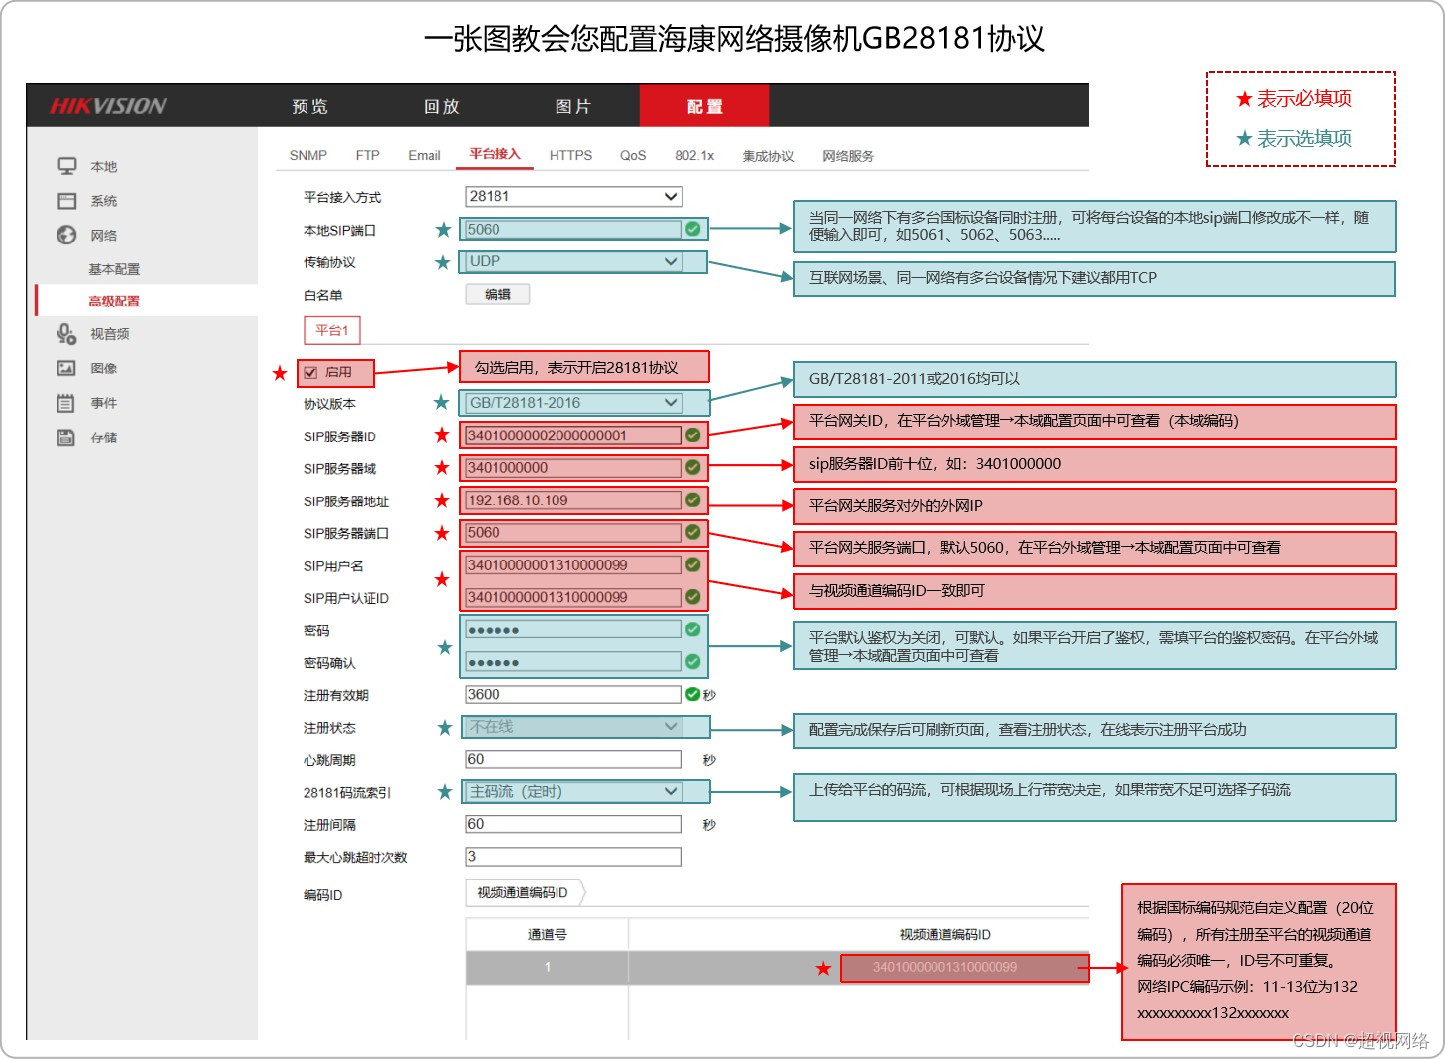Open the 网络 globe icon in sidebar

point(67,235)
